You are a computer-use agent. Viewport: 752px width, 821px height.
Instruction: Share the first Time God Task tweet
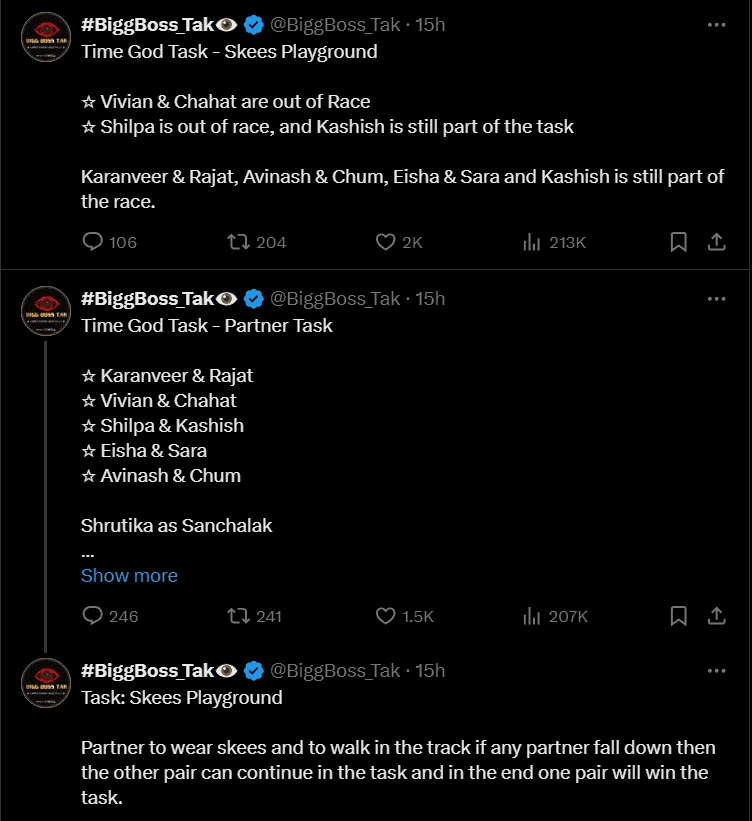click(x=716, y=242)
